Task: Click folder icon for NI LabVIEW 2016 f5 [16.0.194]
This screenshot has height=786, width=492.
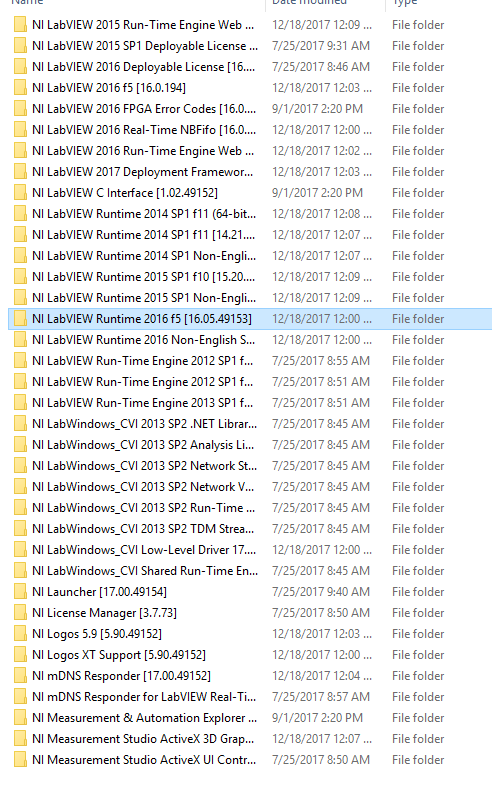Action: (x=20, y=88)
